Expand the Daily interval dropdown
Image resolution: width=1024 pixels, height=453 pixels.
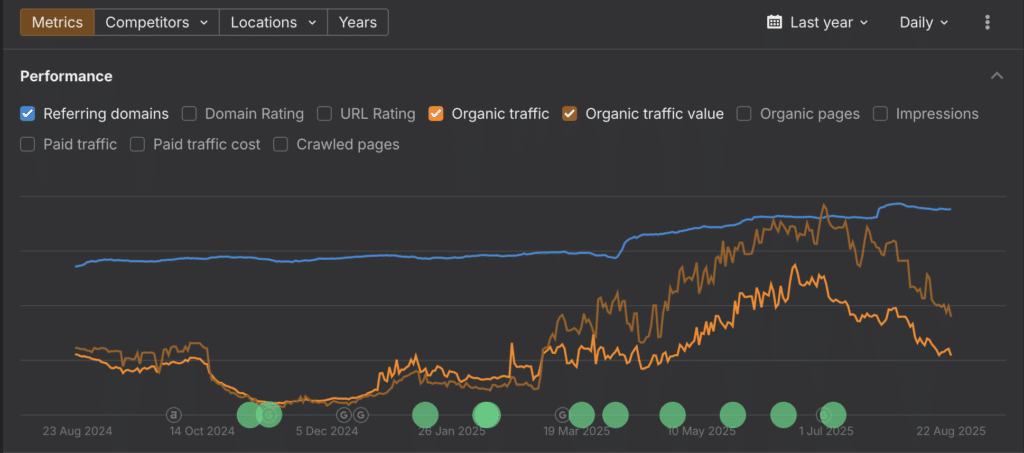click(x=924, y=22)
